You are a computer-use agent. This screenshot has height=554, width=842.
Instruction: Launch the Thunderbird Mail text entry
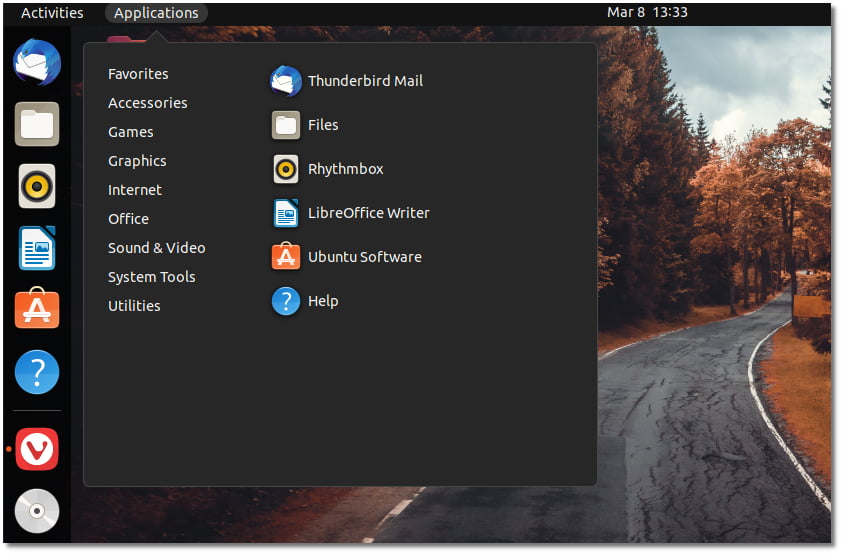(x=366, y=81)
